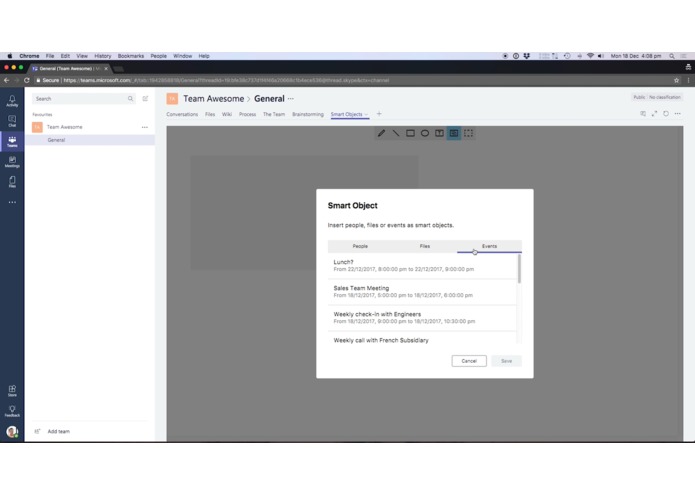Screen dimensions: 695x494
Task: Open the Activity feed in sidebar
Action: point(12,101)
